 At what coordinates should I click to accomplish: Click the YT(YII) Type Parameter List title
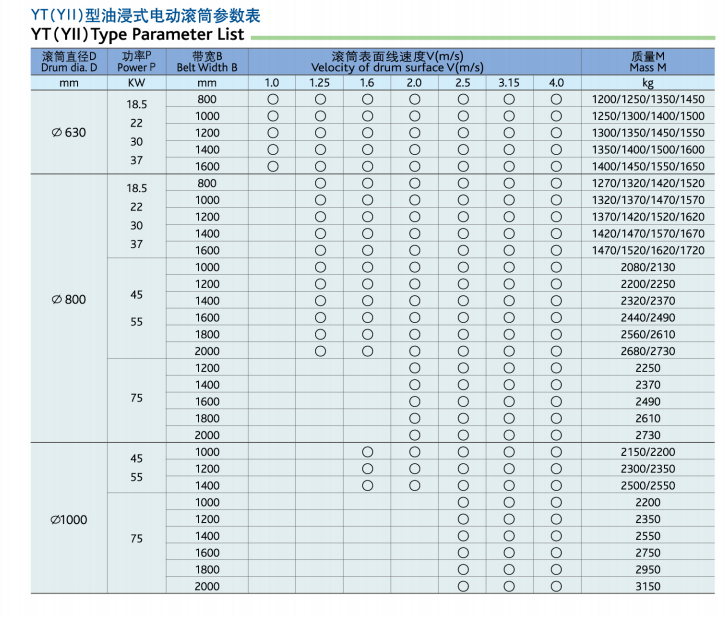pyautogui.click(x=124, y=33)
